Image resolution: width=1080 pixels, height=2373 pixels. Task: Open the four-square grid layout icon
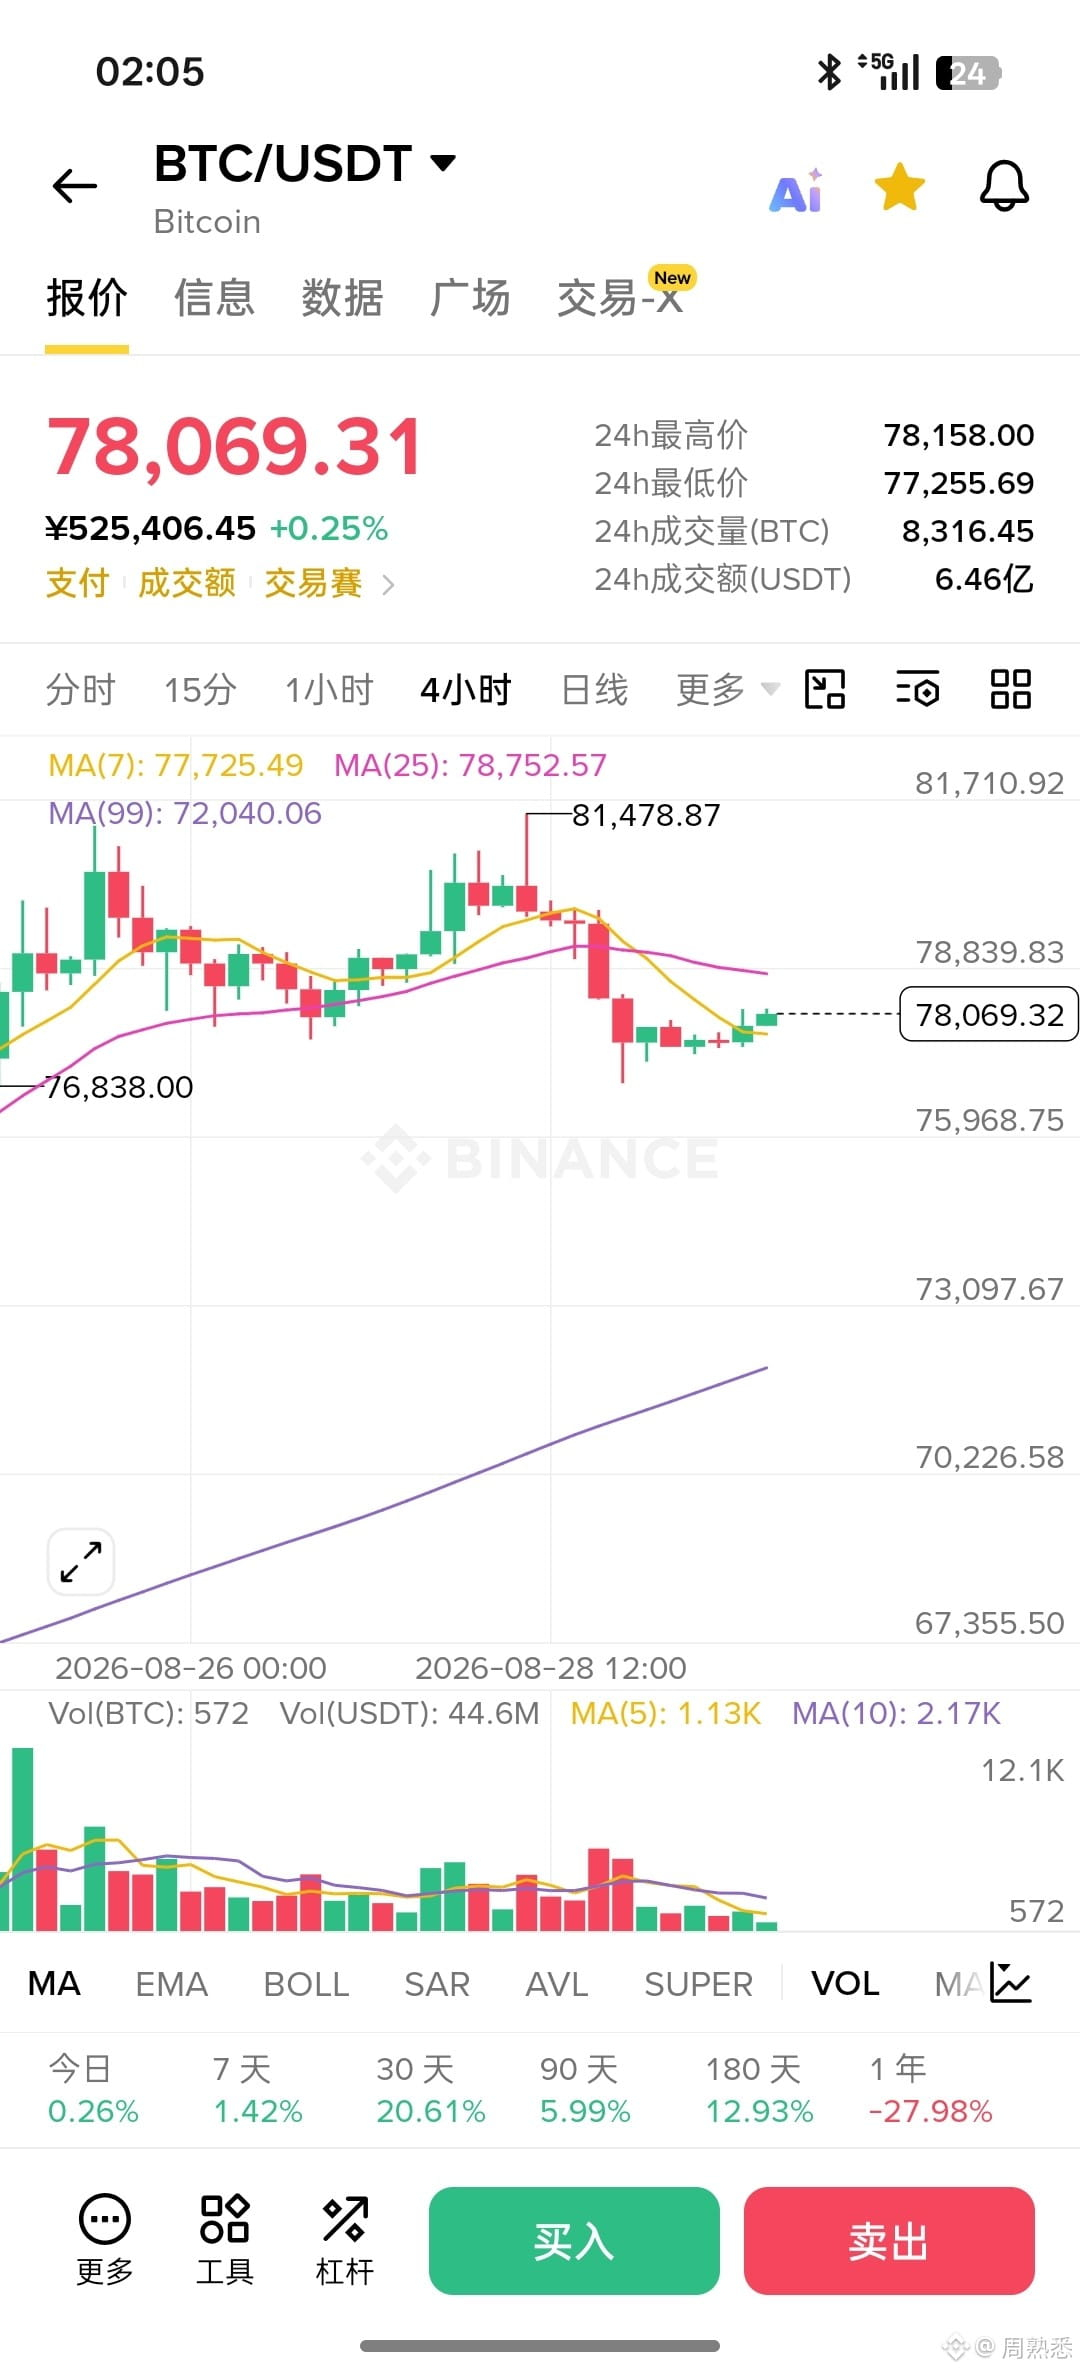click(1011, 689)
